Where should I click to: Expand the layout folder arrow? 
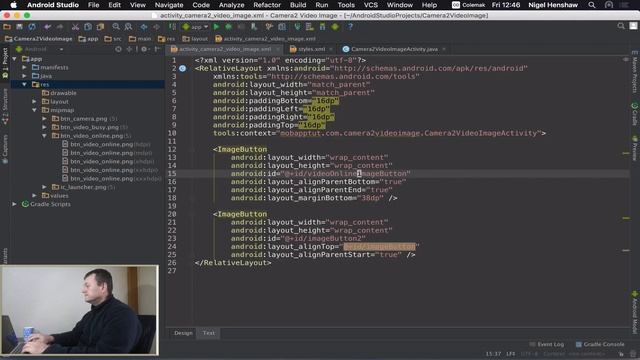pyautogui.click(x=35, y=102)
